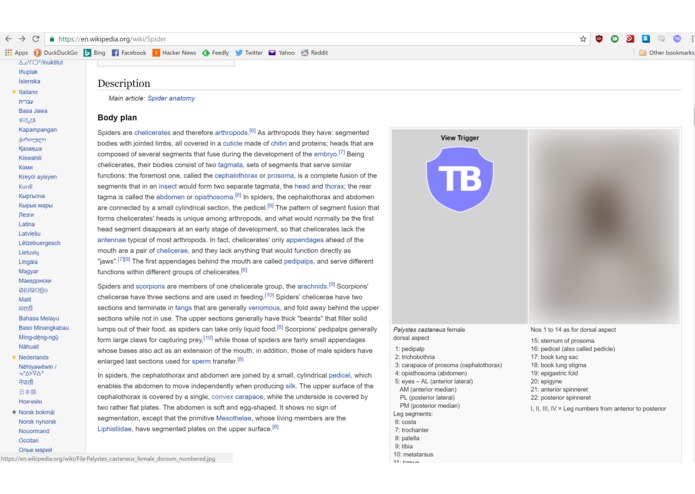Image resolution: width=695 pixels, height=494 pixels.
Task: Open the Apps bookmarks shortcut
Action: point(16,53)
